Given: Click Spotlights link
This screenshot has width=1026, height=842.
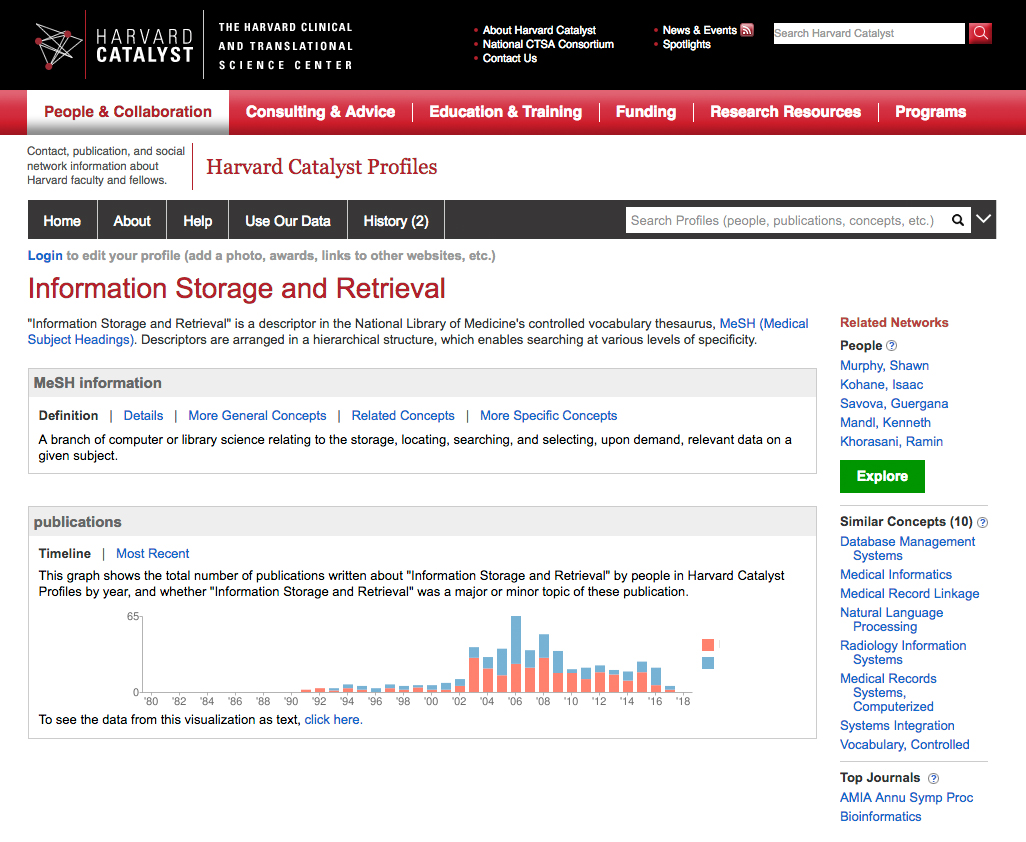Looking at the screenshot, I should [x=686, y=44].
